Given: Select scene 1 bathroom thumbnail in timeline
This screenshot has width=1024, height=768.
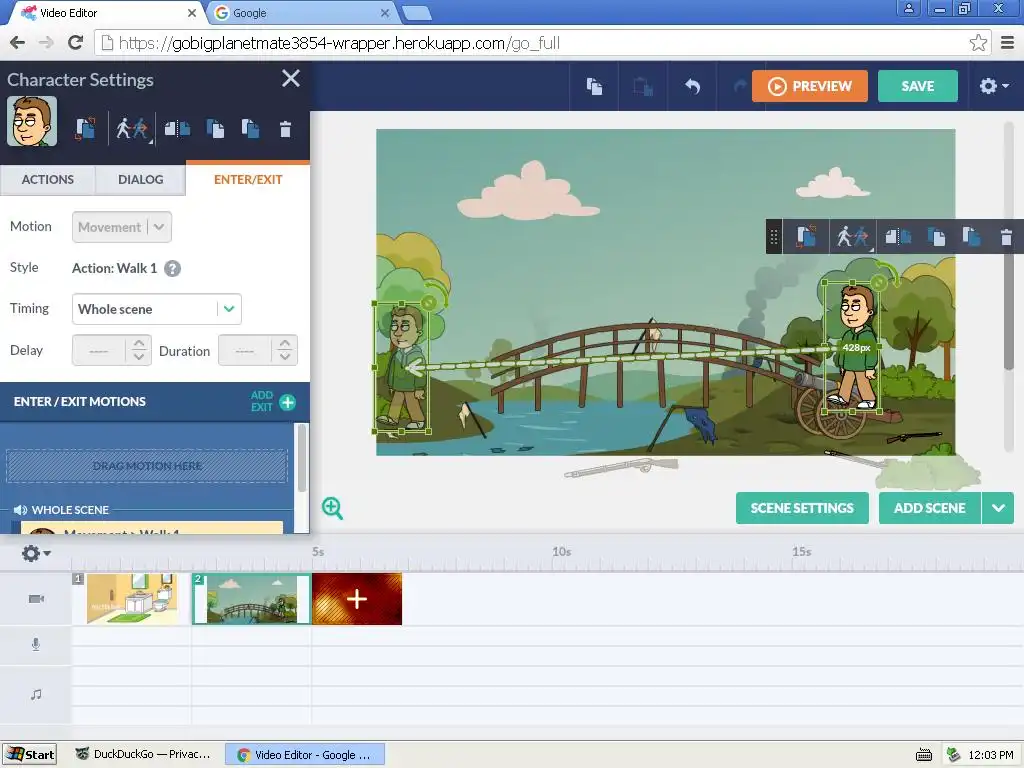Looking at the screenshot, I should click(131, 599).
